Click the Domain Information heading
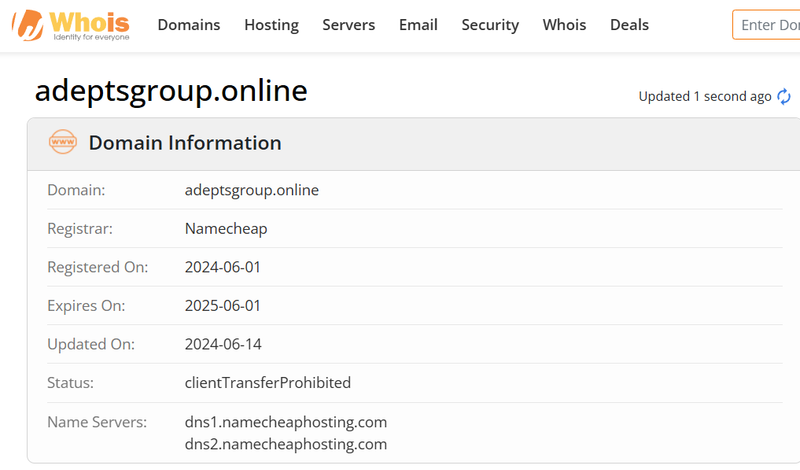The height and width of the screenshot is (470, 800). point(185,143)
